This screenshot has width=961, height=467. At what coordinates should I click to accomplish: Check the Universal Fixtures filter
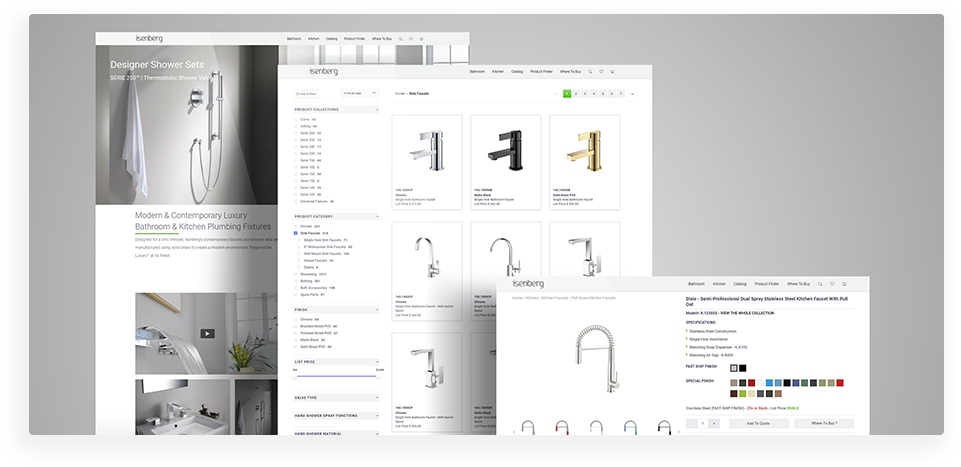[x=296, y=201]
